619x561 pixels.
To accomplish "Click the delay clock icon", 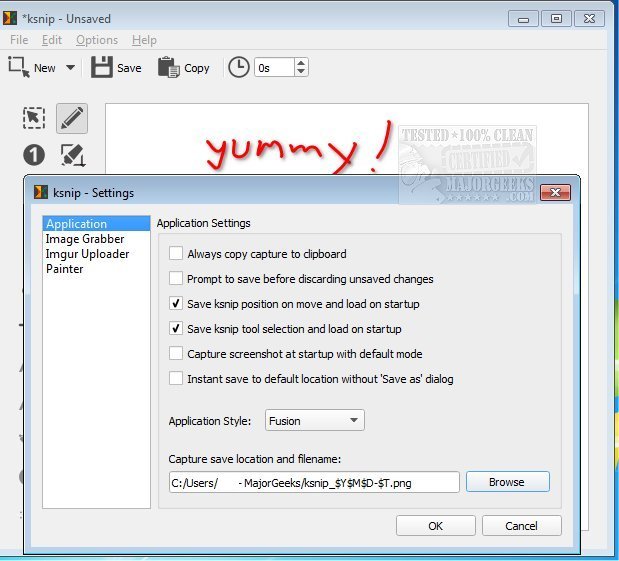I will (x=239, y=67).
